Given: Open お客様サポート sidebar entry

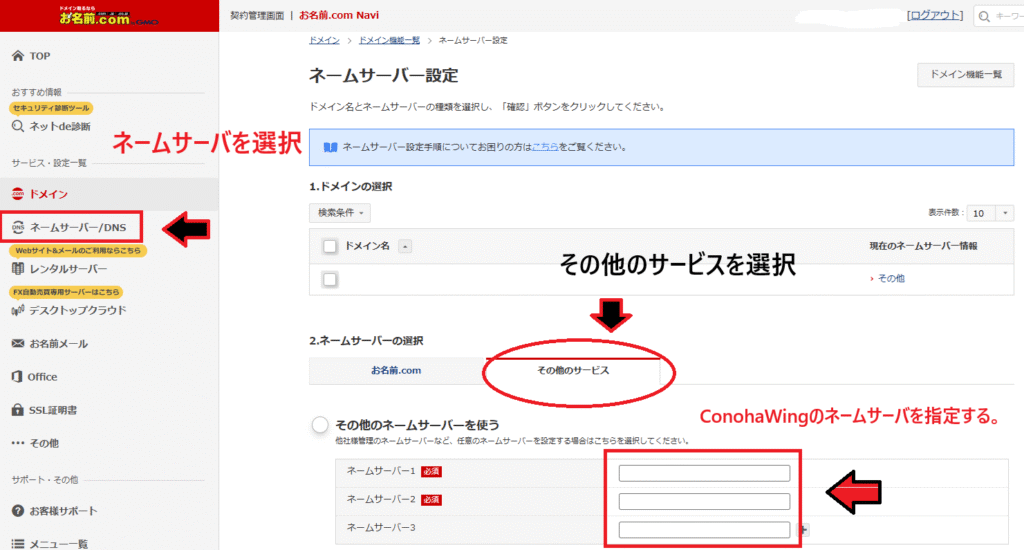Looking at the screenshot, I should click(63, 511).
